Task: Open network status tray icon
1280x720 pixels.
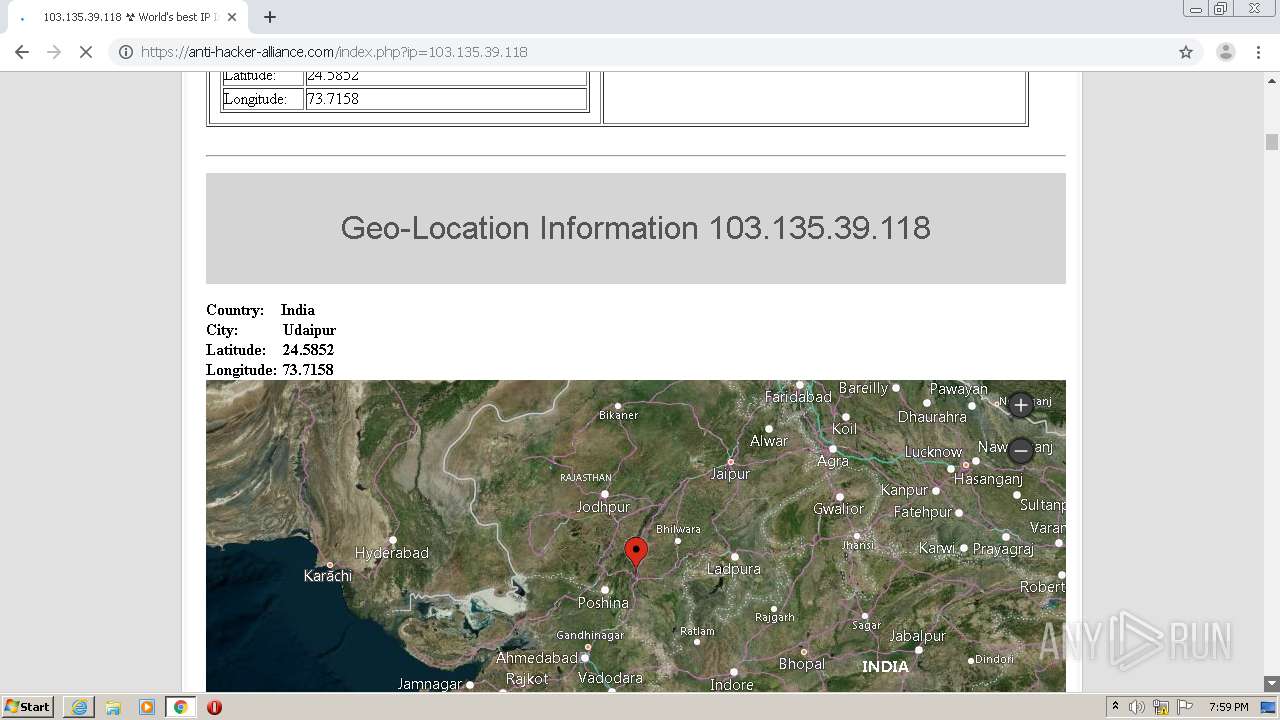Action: (x=1160, y=707)
